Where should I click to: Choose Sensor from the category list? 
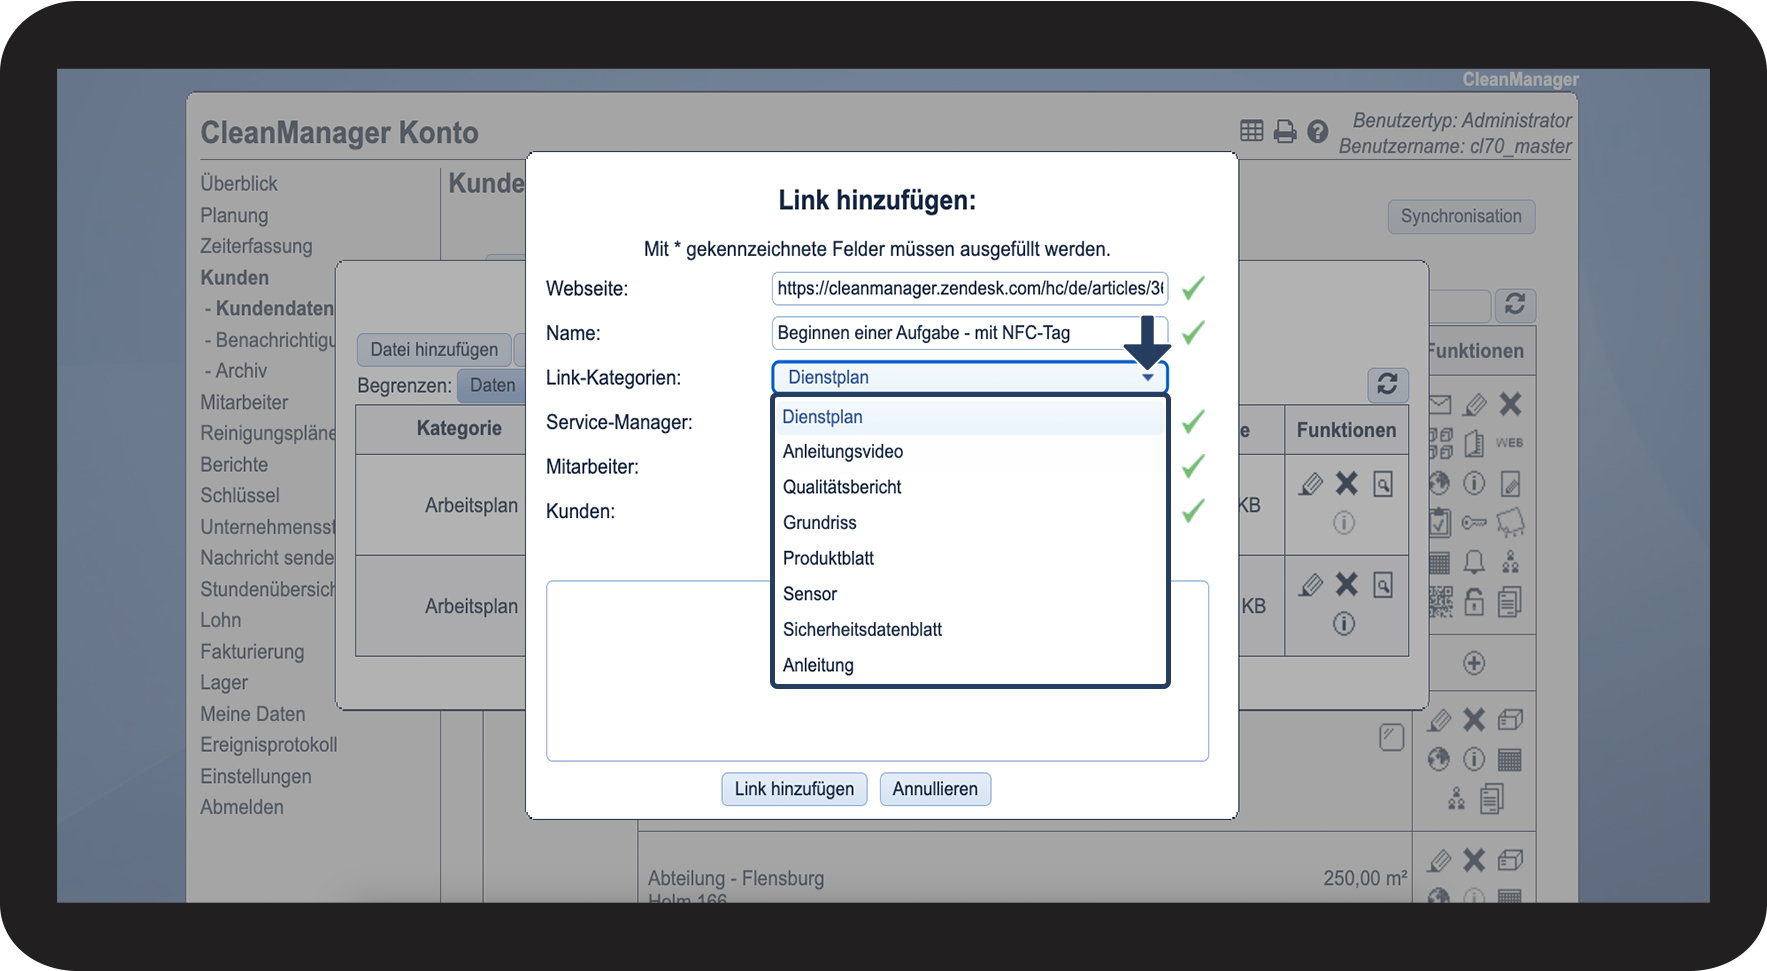pos(970,594)
